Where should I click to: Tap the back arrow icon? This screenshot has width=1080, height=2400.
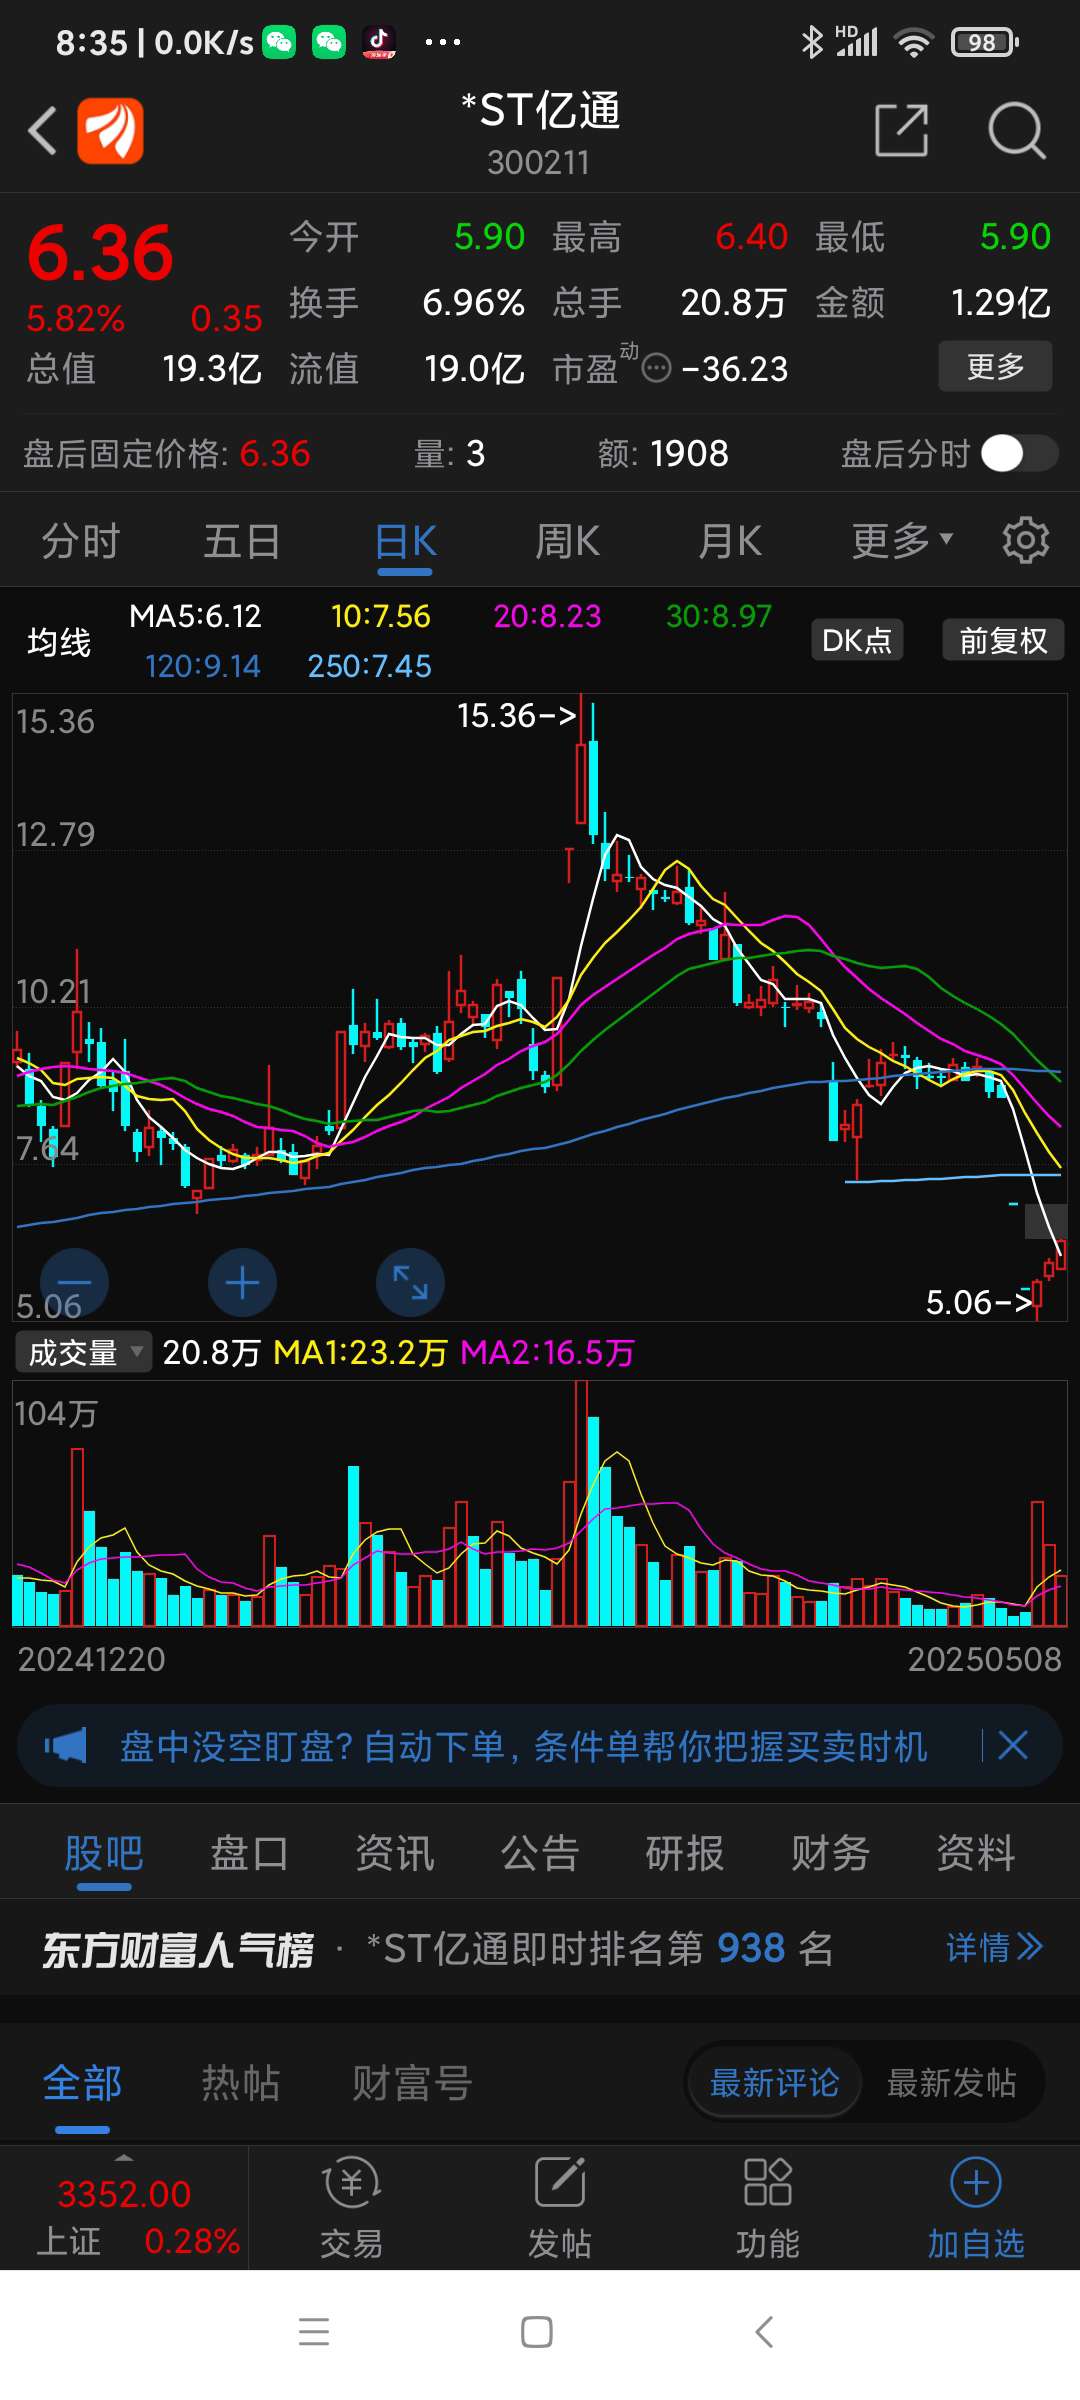click(x=42, y=130)
